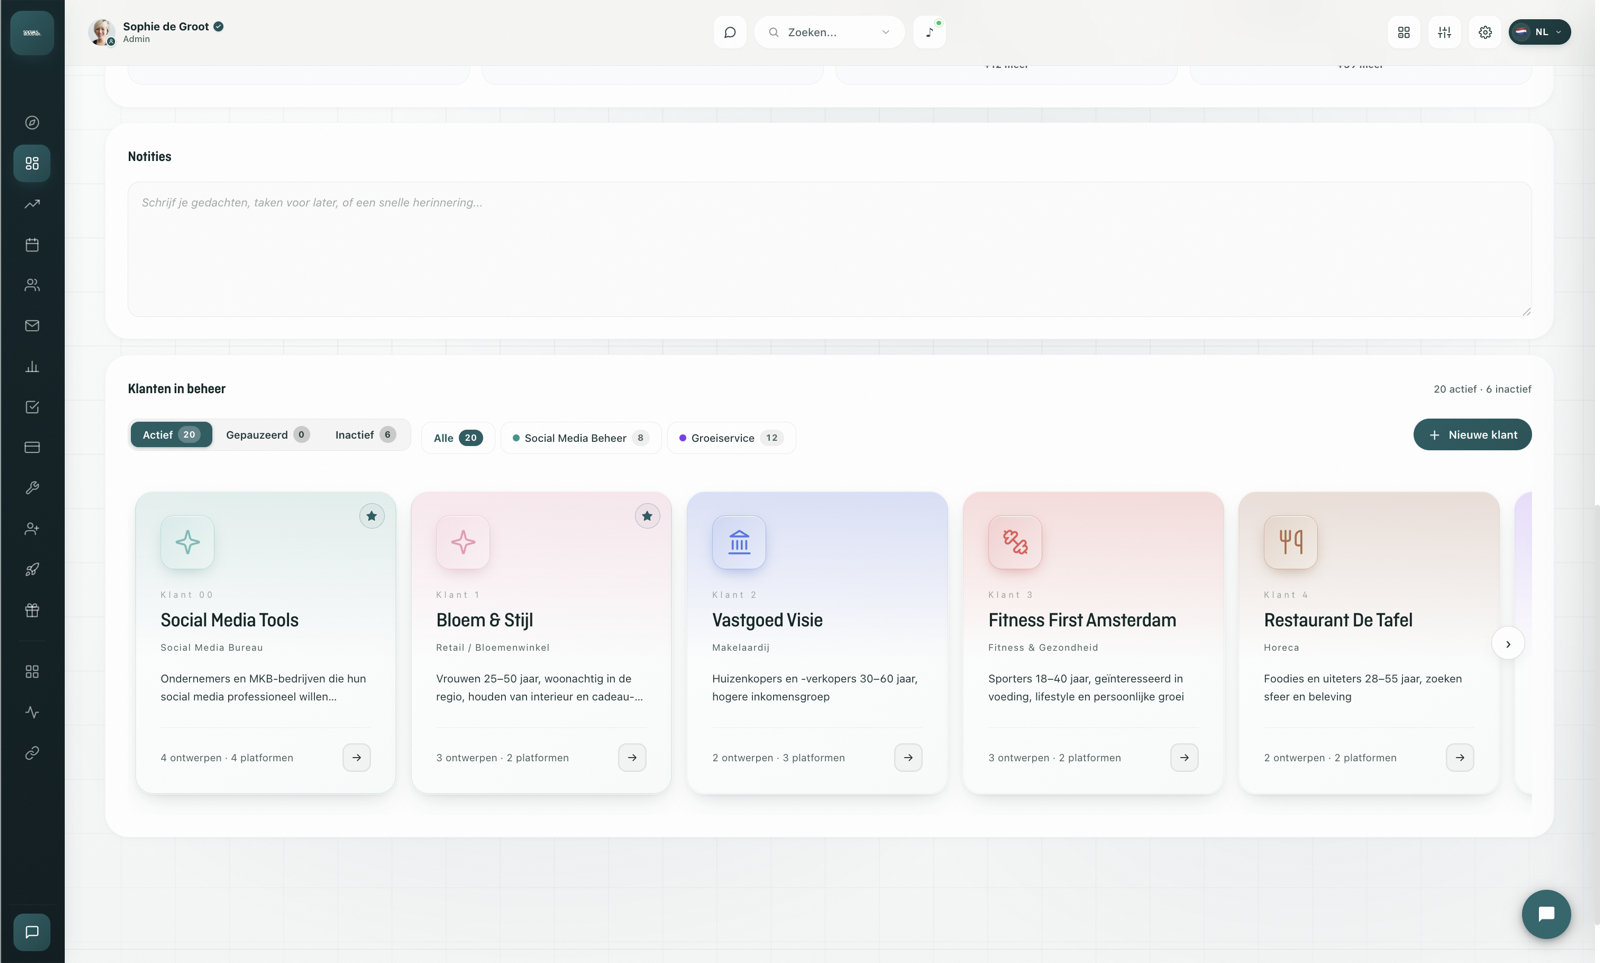
Task: Open the wrench tools icon in sidebar
Action: [32, 488]
